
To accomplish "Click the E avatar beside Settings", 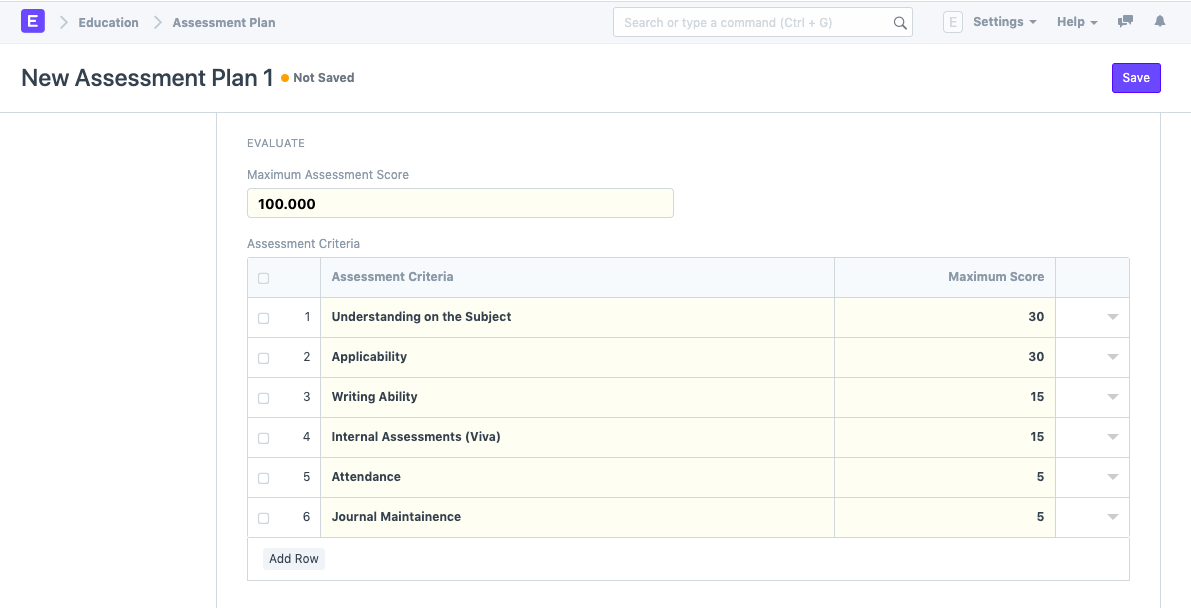I will (x=952, y=21).
